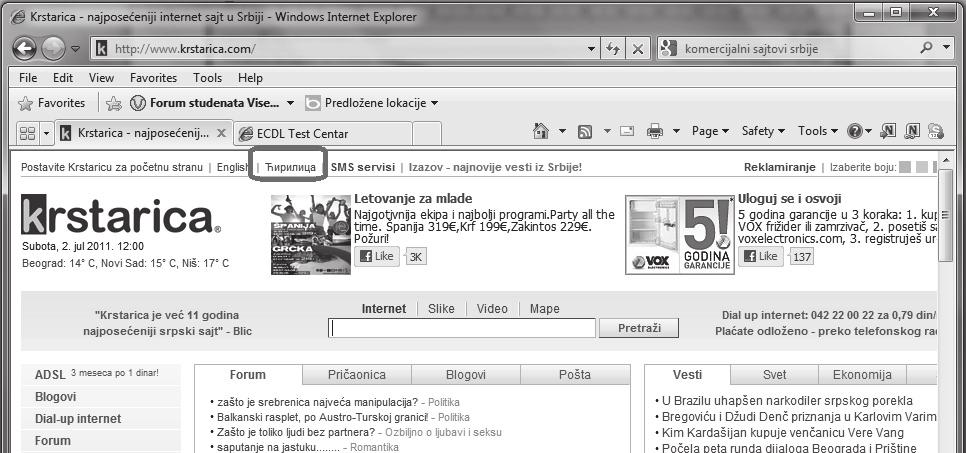This screenshot has height=453, width=966.
Task: Click the Help question mark icon
Action: (854, 131)
